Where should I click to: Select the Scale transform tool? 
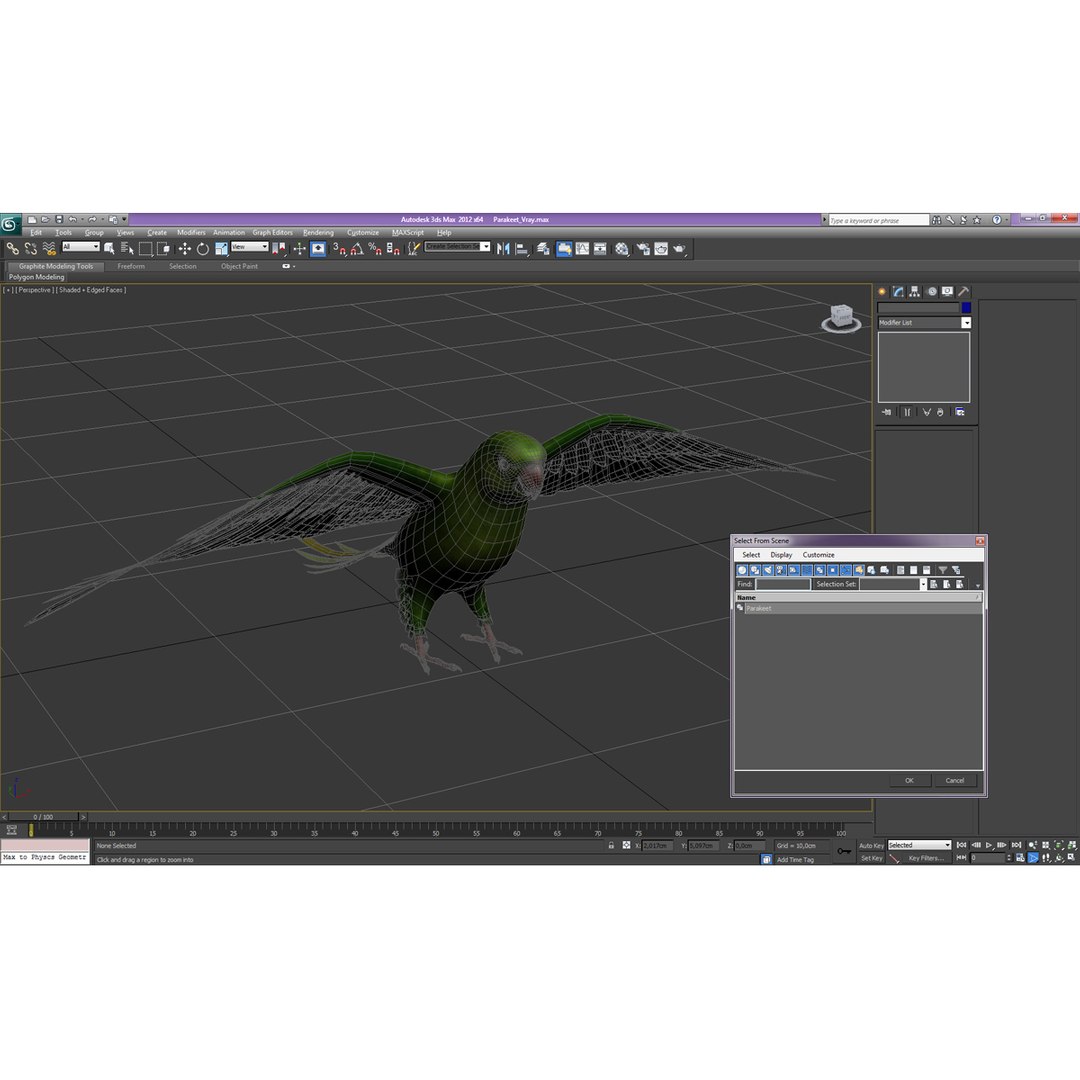tap(221, 249)
